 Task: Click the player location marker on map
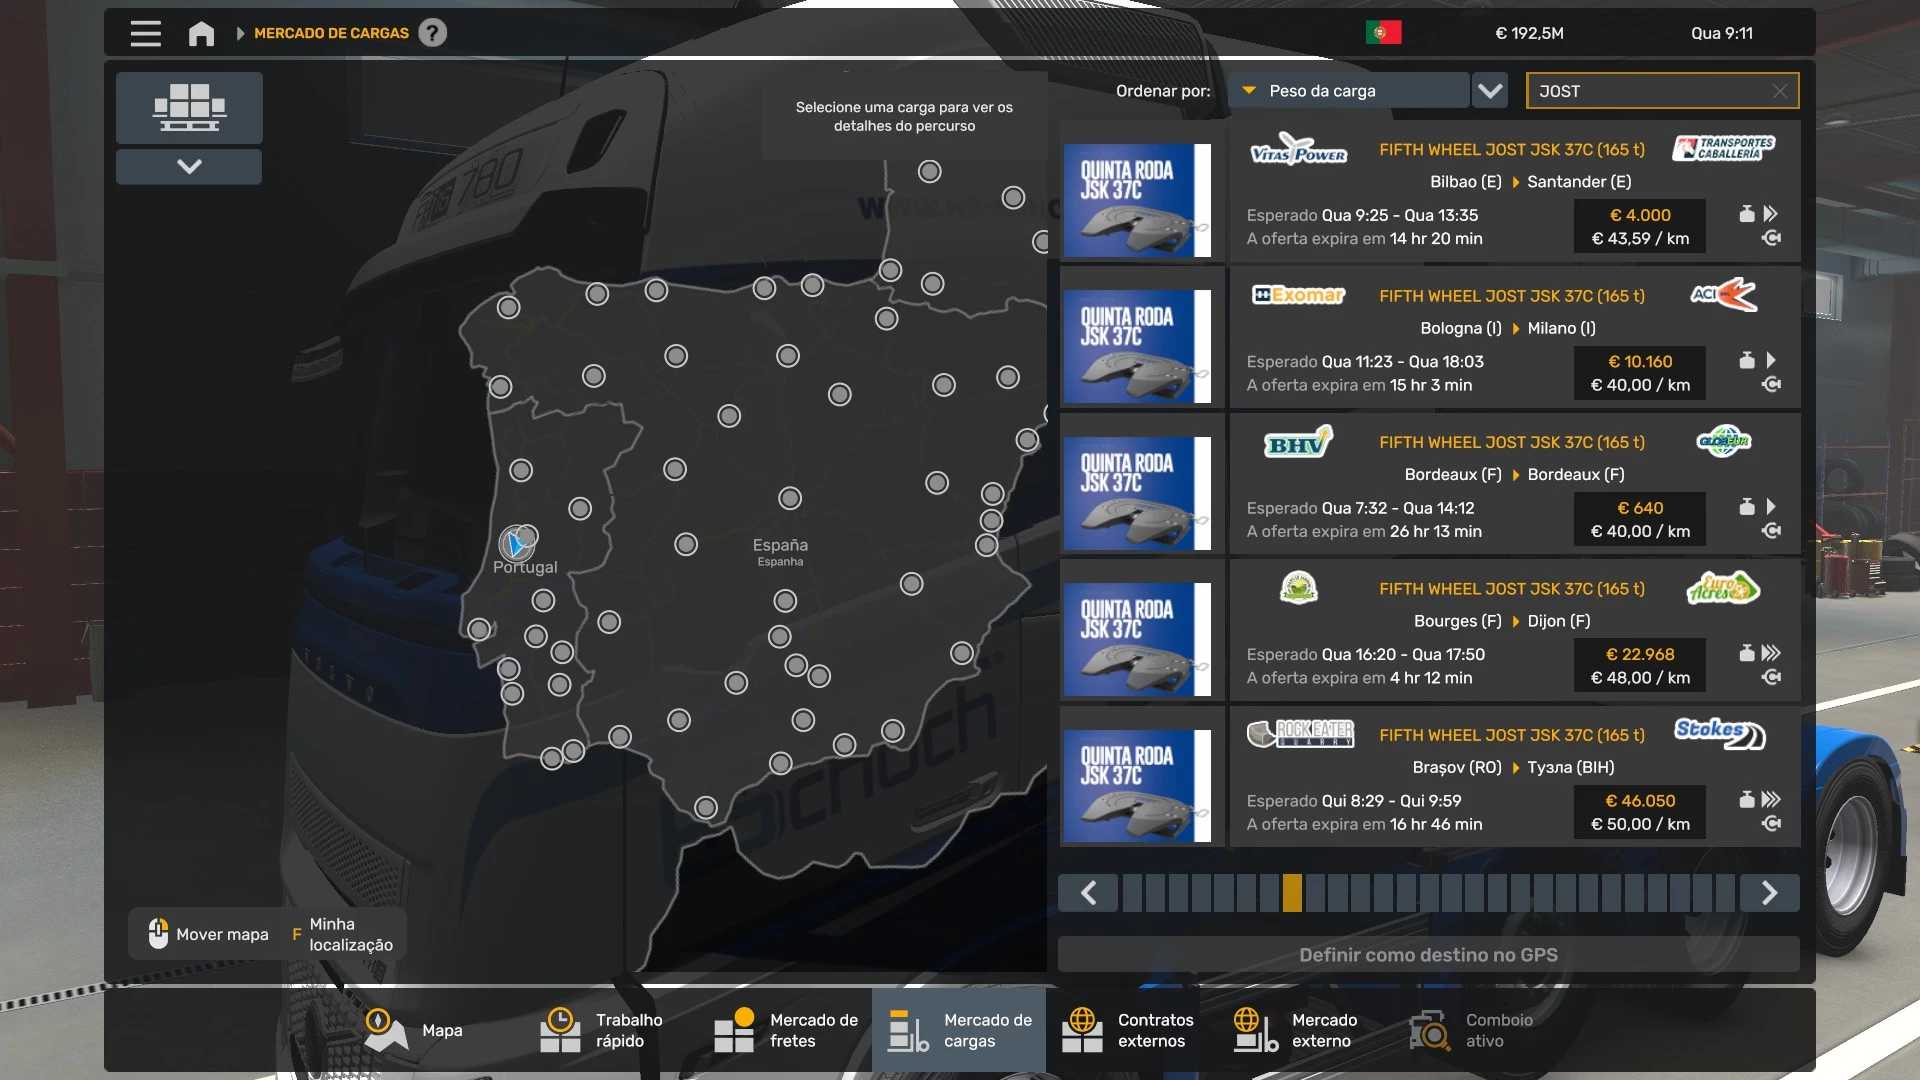[516, 544]
